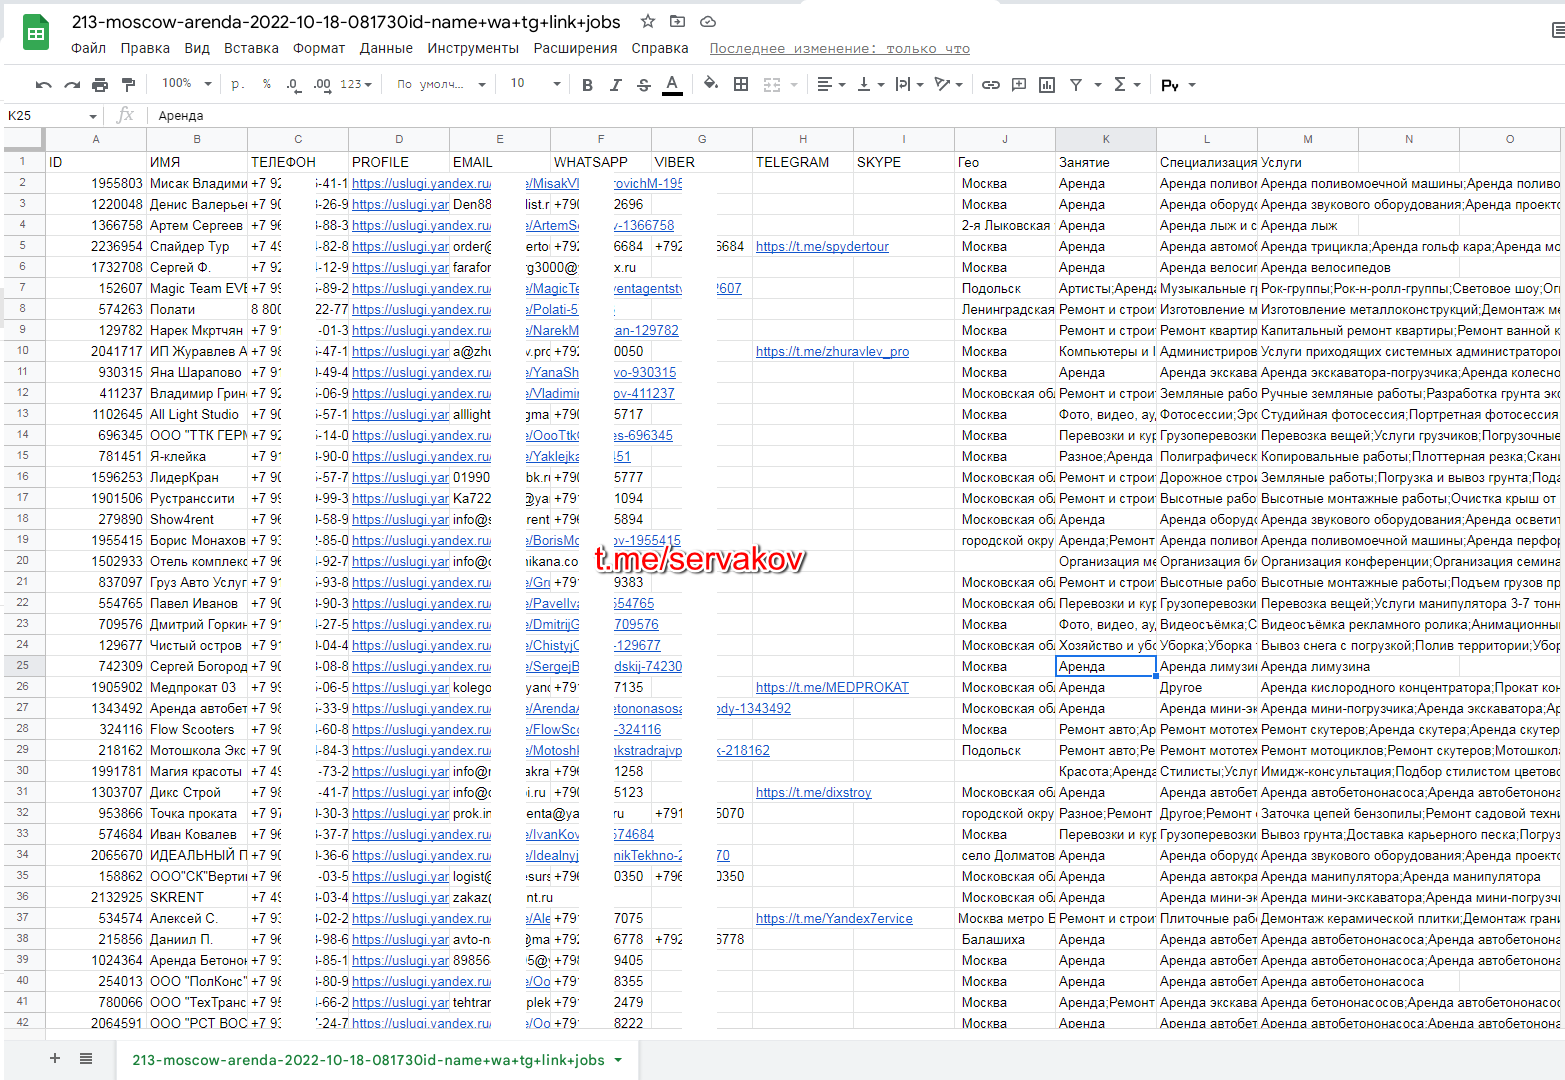Redo the last action
1565x1080 pixels.
click(72, 84)
